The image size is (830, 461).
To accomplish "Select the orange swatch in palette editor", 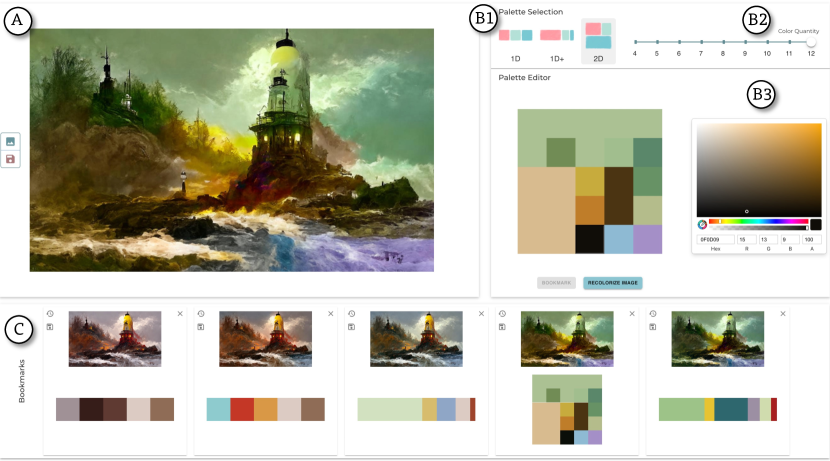I will click(590, 211).
